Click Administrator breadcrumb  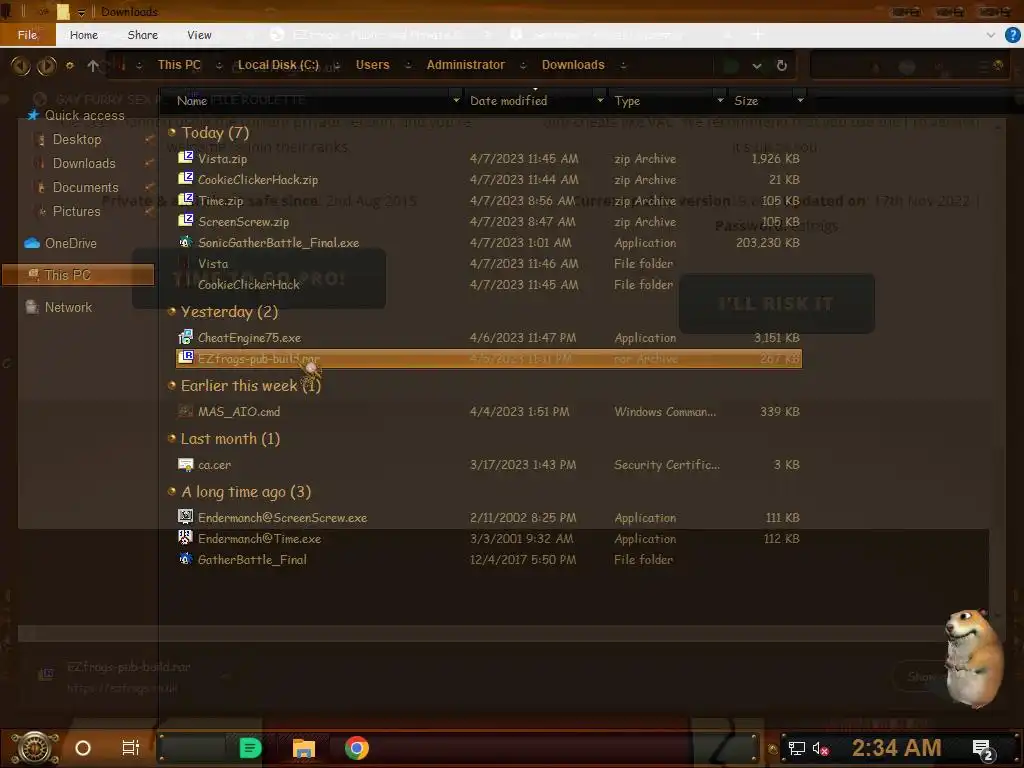466,65
